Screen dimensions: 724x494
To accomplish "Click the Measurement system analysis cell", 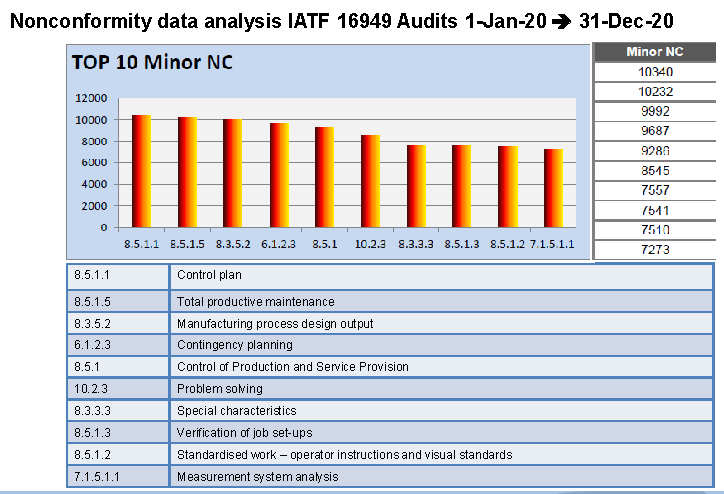I will (x=441, y=476).
